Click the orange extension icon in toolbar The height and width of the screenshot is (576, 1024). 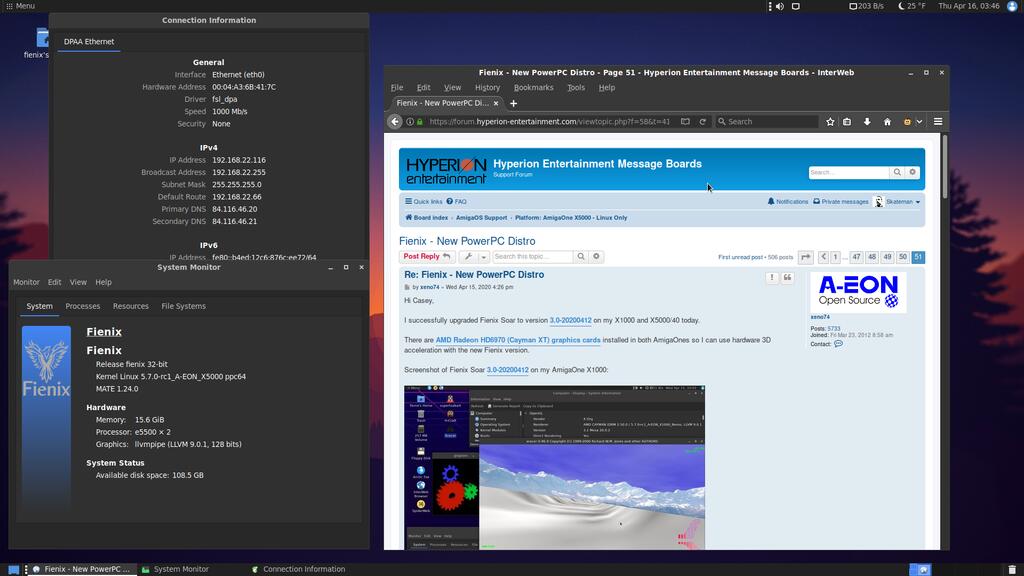[x=907, y=121]
